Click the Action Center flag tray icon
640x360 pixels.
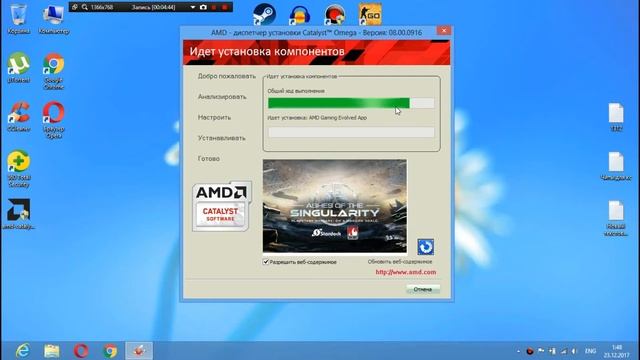point(541,351)
